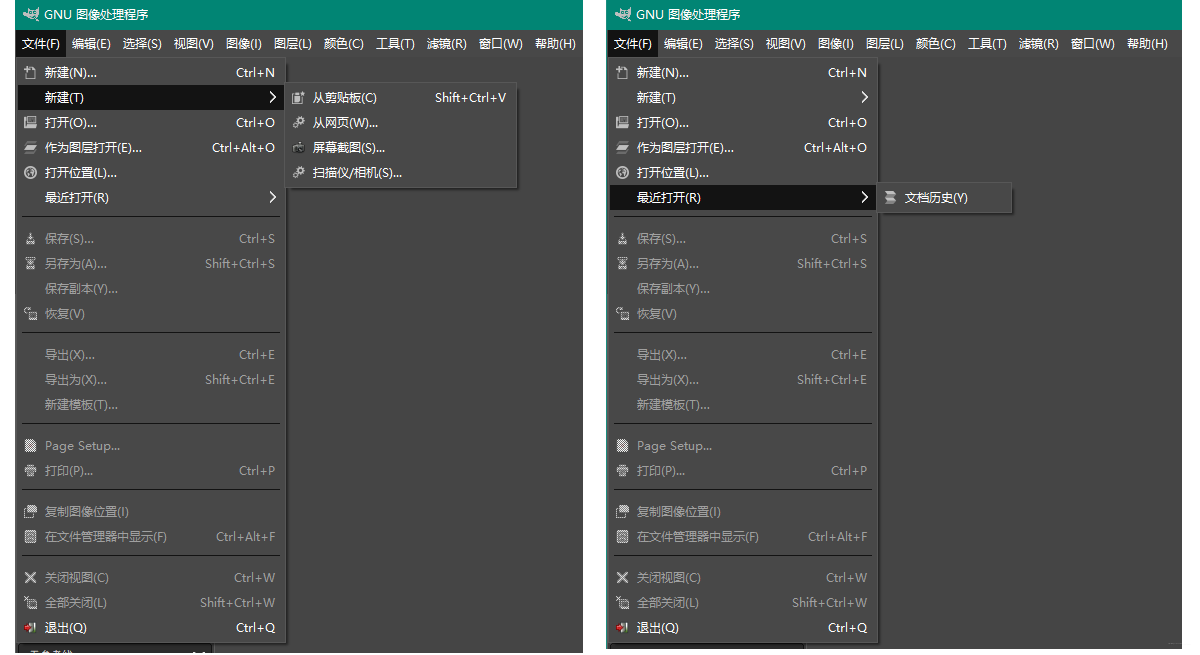Viewport: 1200px width, 655px height.
Task: Click save-as icon beside 另存为(A) in right window
Action: click(x=622, y=263)
